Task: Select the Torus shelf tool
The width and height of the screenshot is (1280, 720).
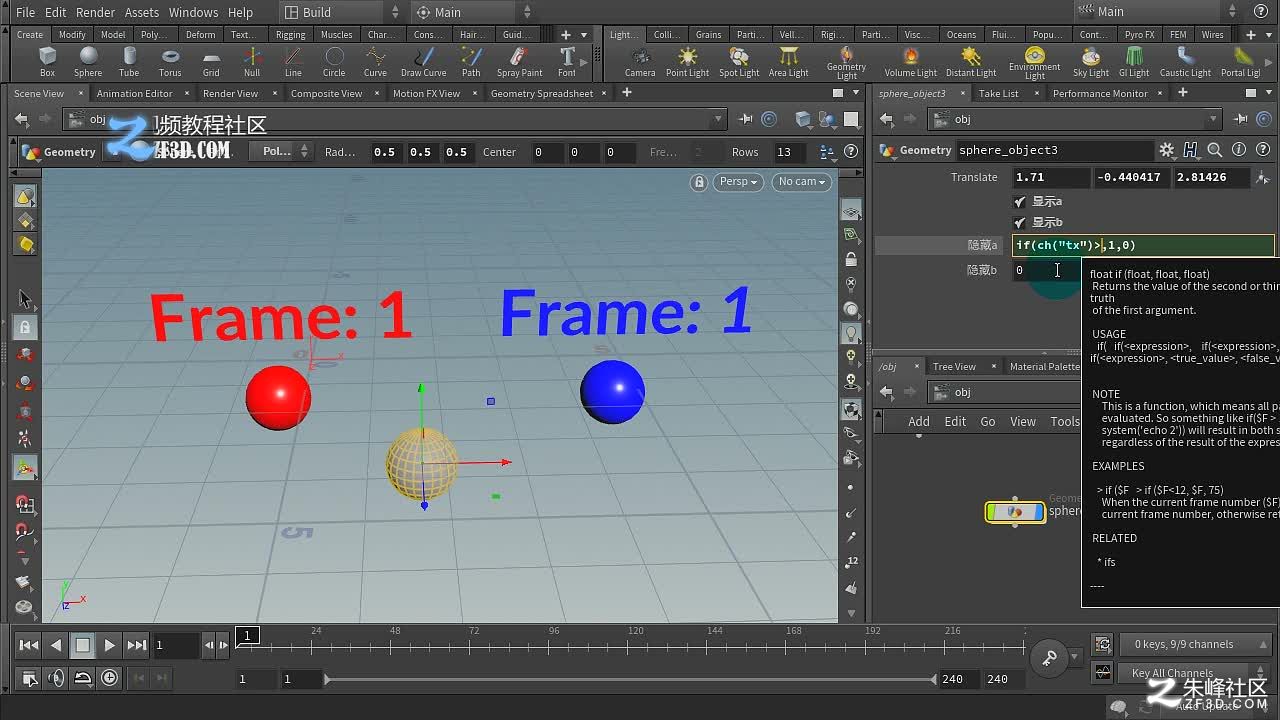Action: point(170,62)
